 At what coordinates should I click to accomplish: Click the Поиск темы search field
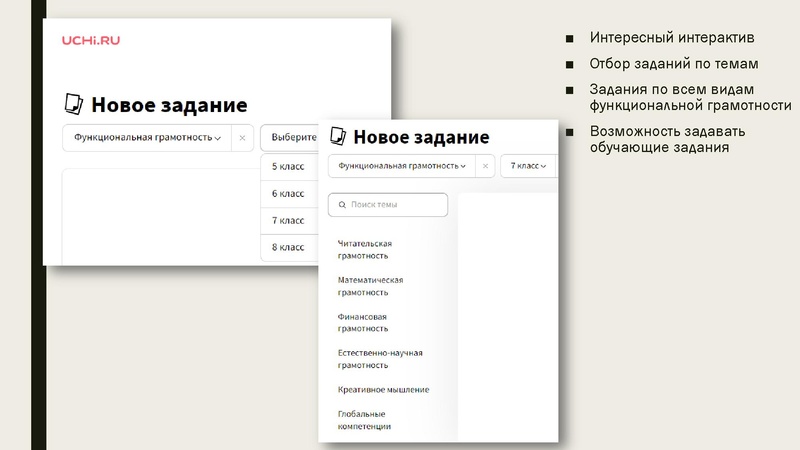(388, 205)
